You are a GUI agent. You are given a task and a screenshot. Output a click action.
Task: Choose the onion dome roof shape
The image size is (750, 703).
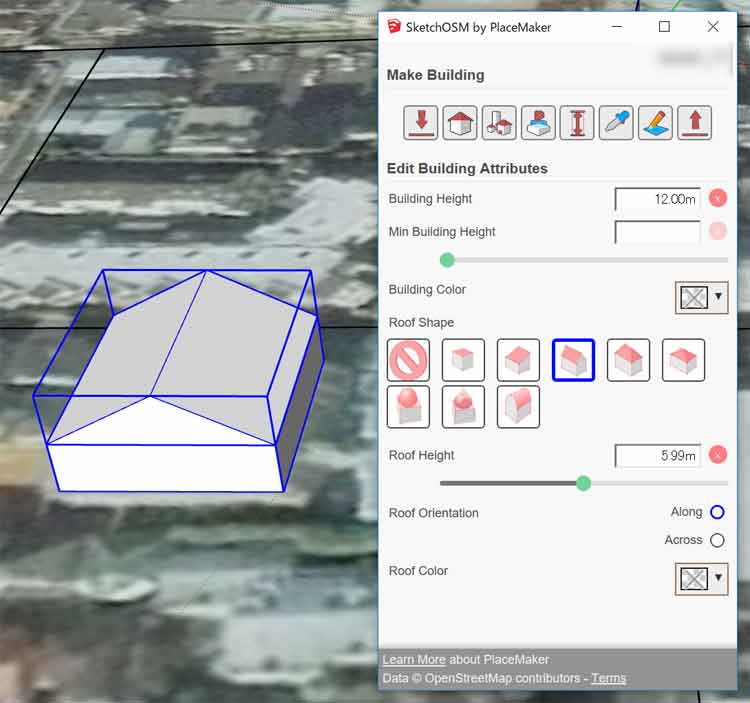click(x=463, y=407)
